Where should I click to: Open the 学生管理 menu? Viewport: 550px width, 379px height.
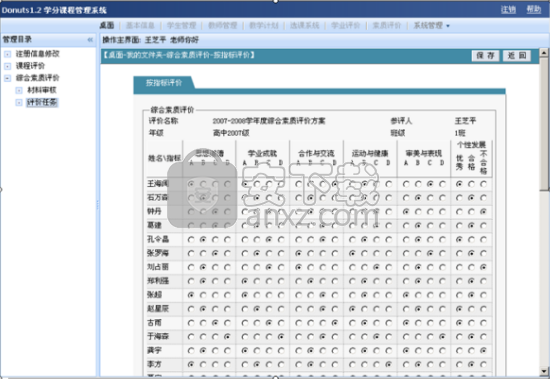pyautogui.click(x=181, y=25)
